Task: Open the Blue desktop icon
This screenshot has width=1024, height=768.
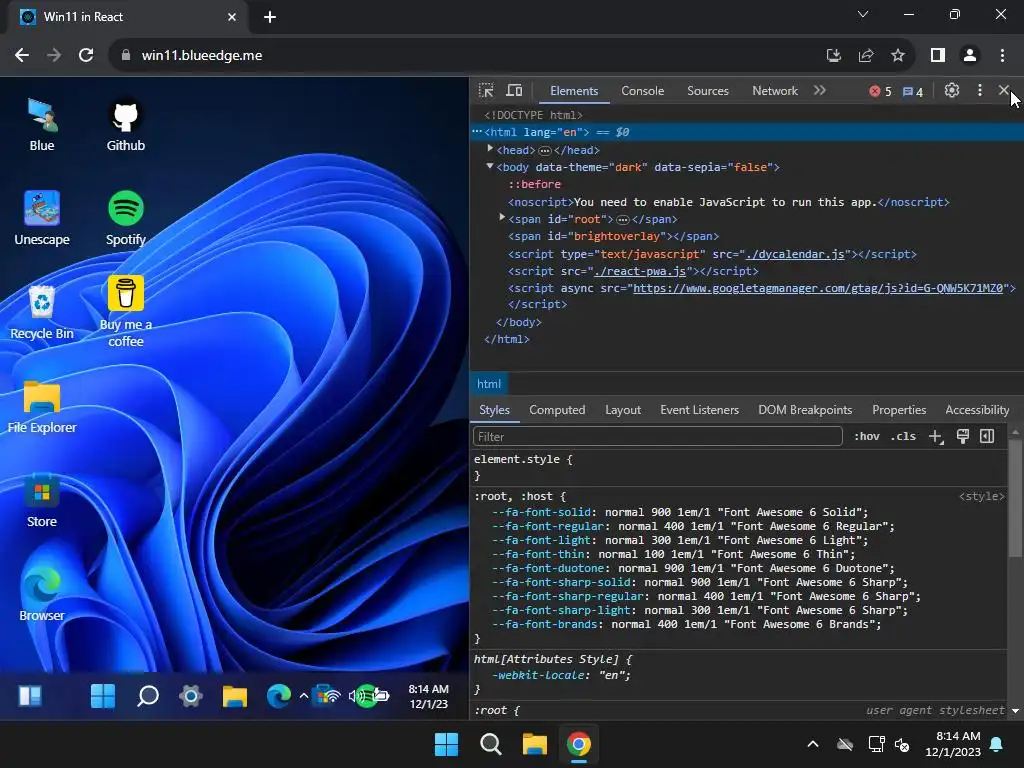Action: pyautogui.click(x=42, y=125)
